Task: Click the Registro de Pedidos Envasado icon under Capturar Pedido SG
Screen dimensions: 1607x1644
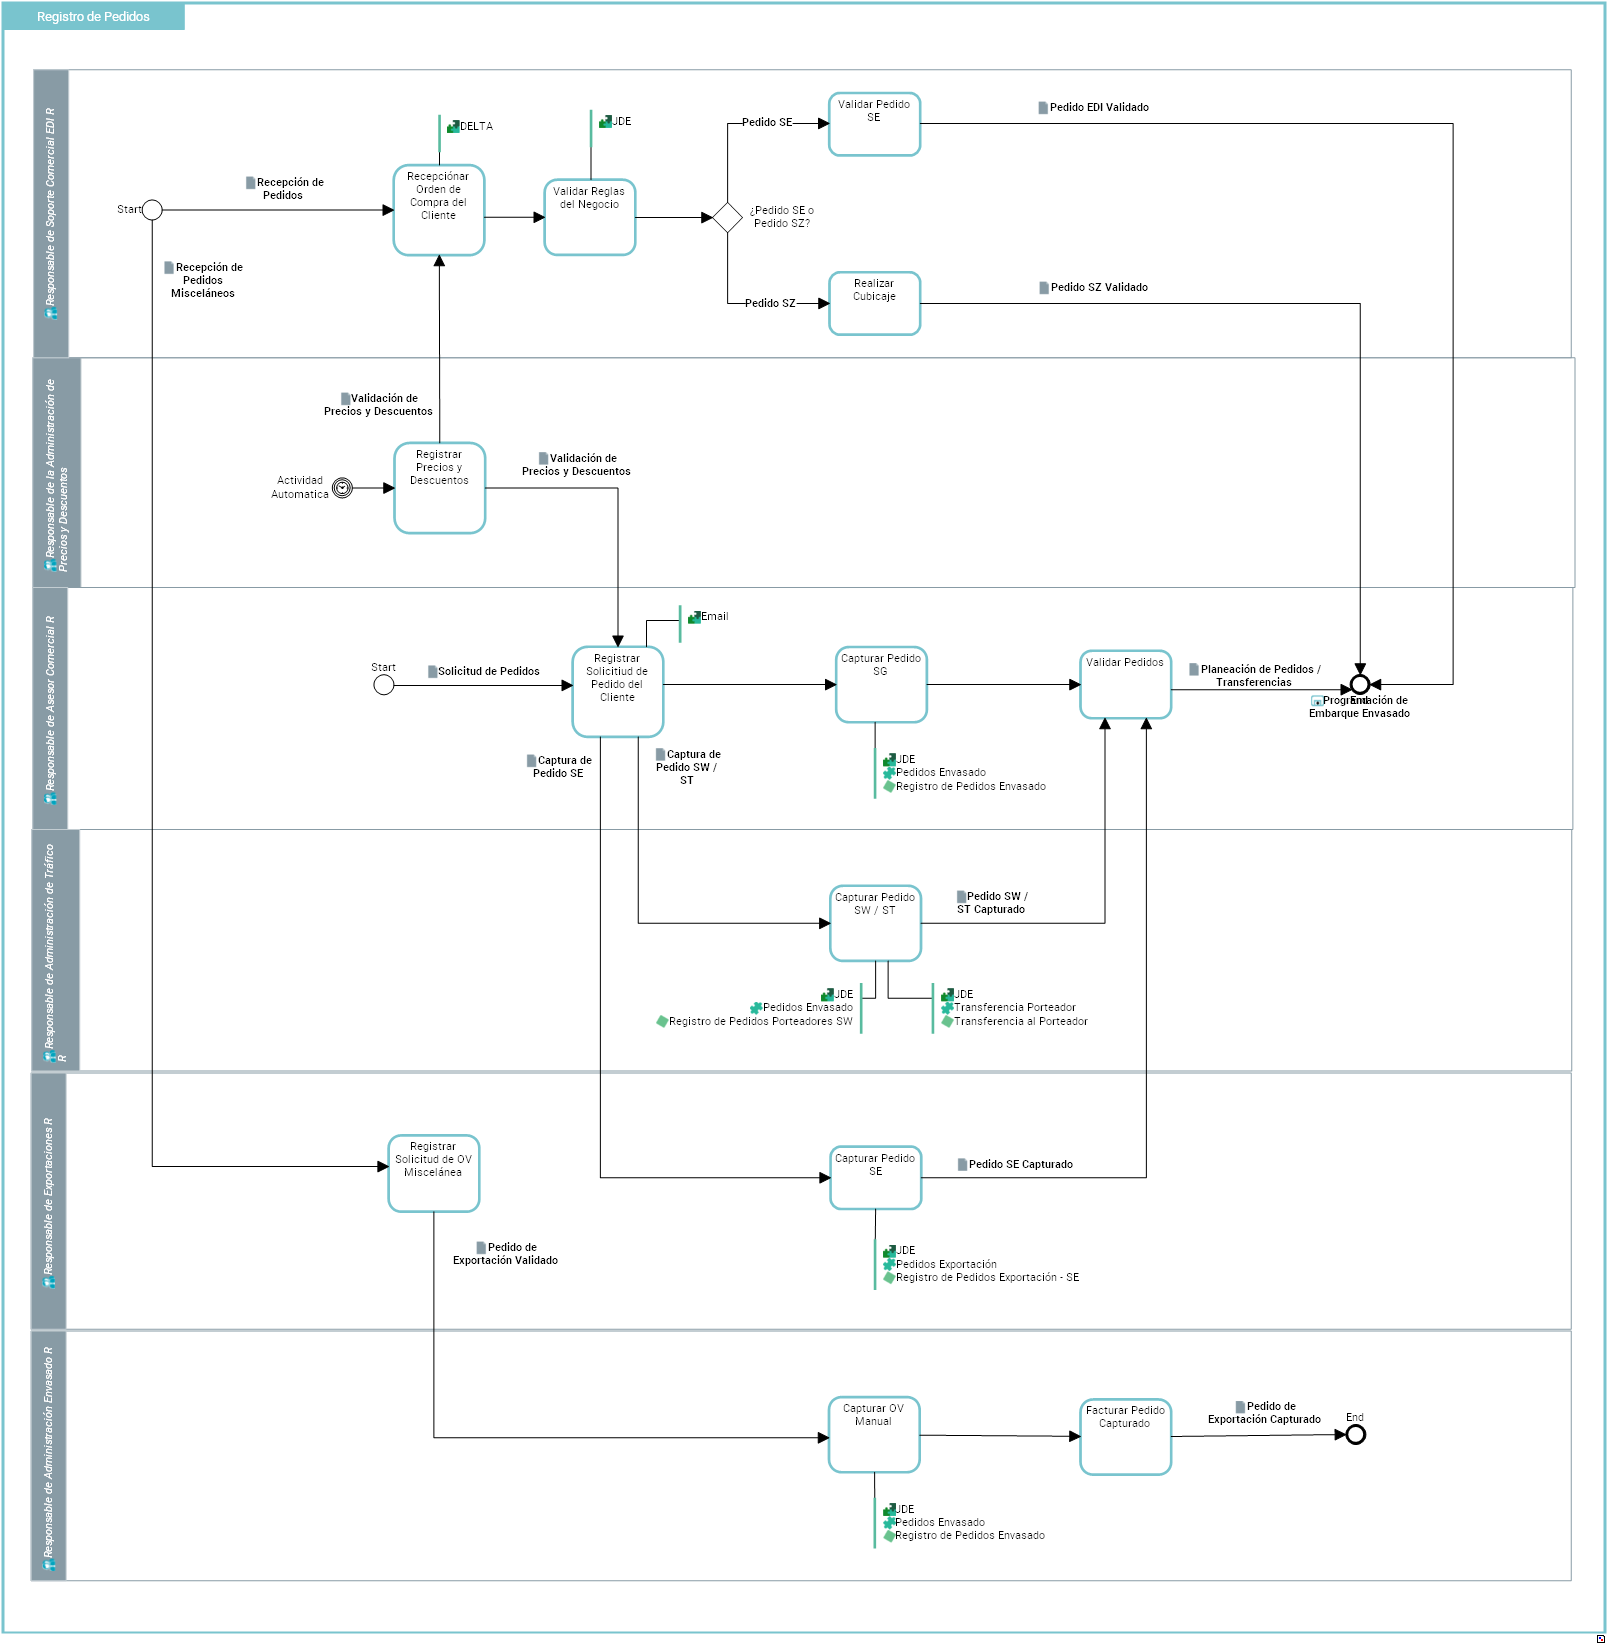Action: tap(889, 787)
